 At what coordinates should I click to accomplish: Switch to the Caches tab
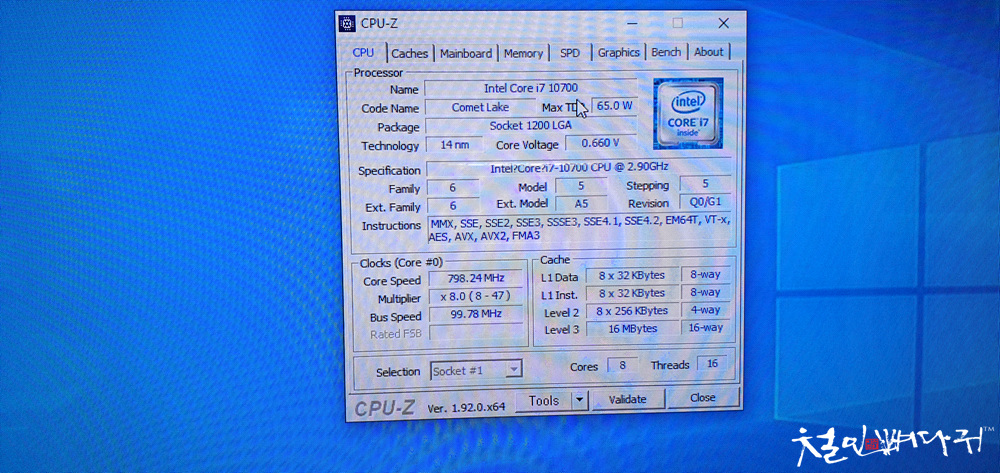[x=409, y=54]
